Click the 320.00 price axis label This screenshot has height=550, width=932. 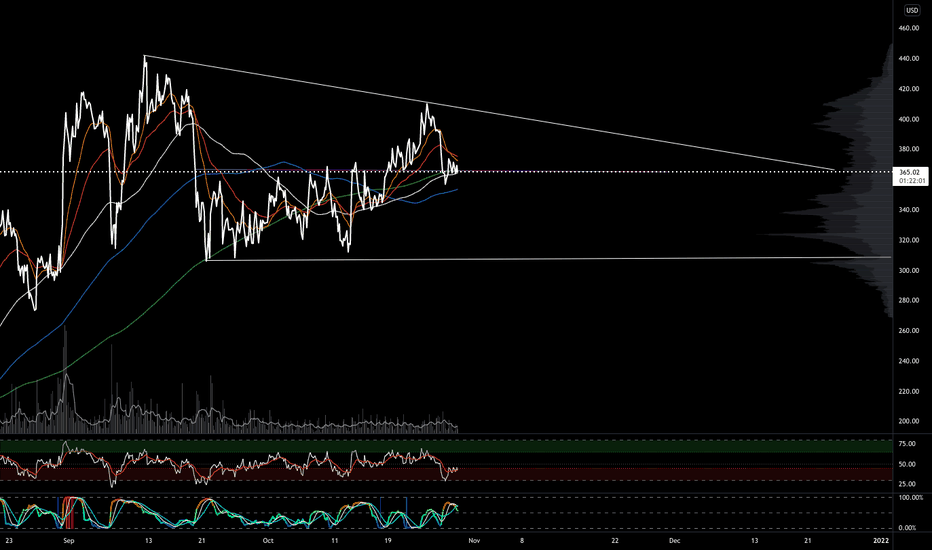point(909,240)
